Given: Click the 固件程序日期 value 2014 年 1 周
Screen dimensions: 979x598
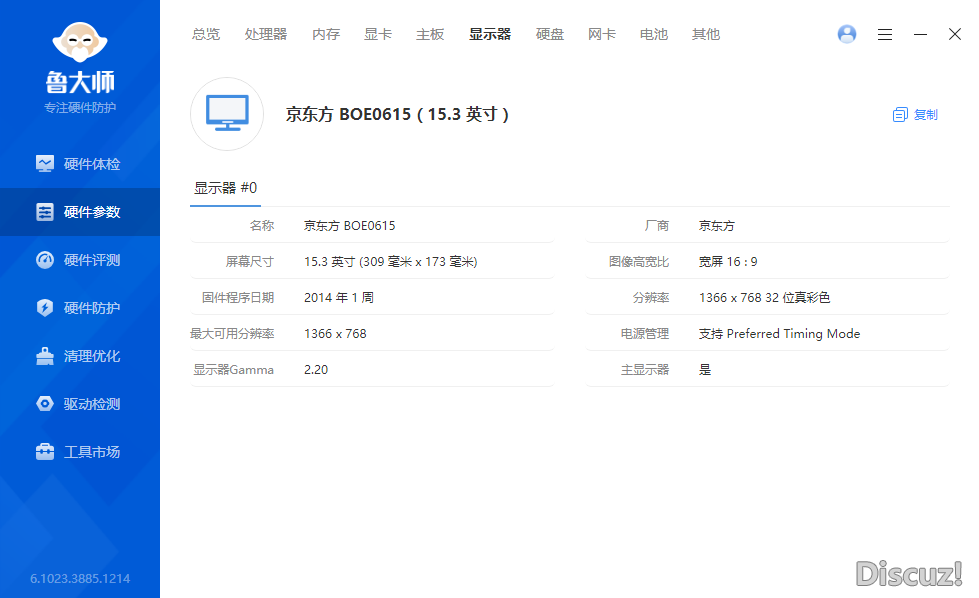Looking at the screenshot, I should tap(339, 298).
